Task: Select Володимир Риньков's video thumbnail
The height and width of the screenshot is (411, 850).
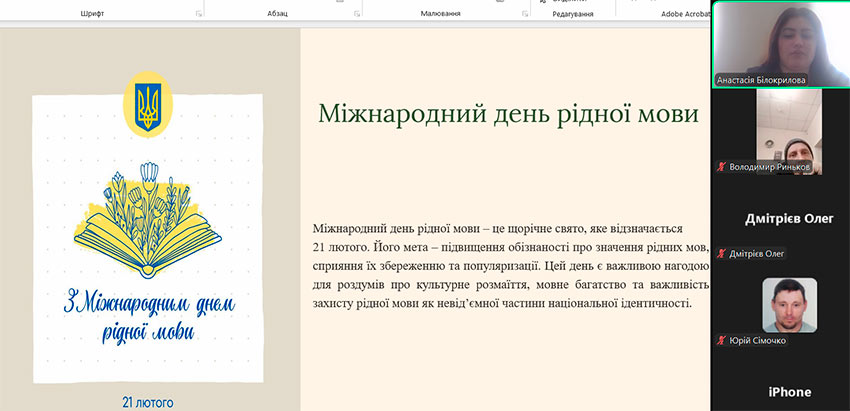Action: 788,125
